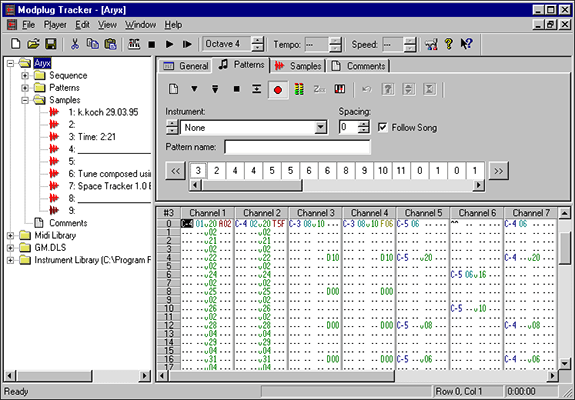Viewport: 575px width, 400px height.
Task: Click the >> next sequence button
Action: [499, 171]
